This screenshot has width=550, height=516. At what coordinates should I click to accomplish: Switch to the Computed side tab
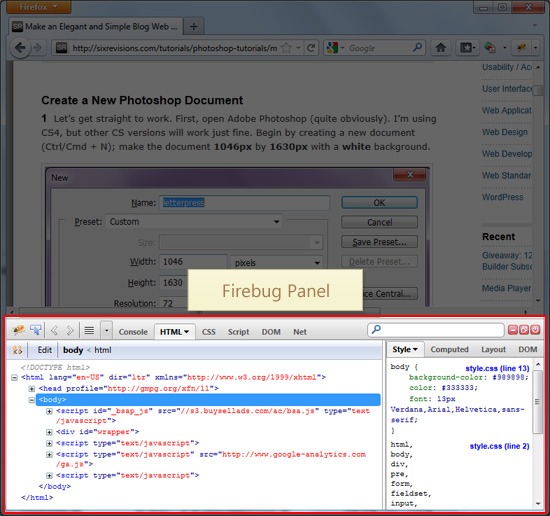(449, 349)
